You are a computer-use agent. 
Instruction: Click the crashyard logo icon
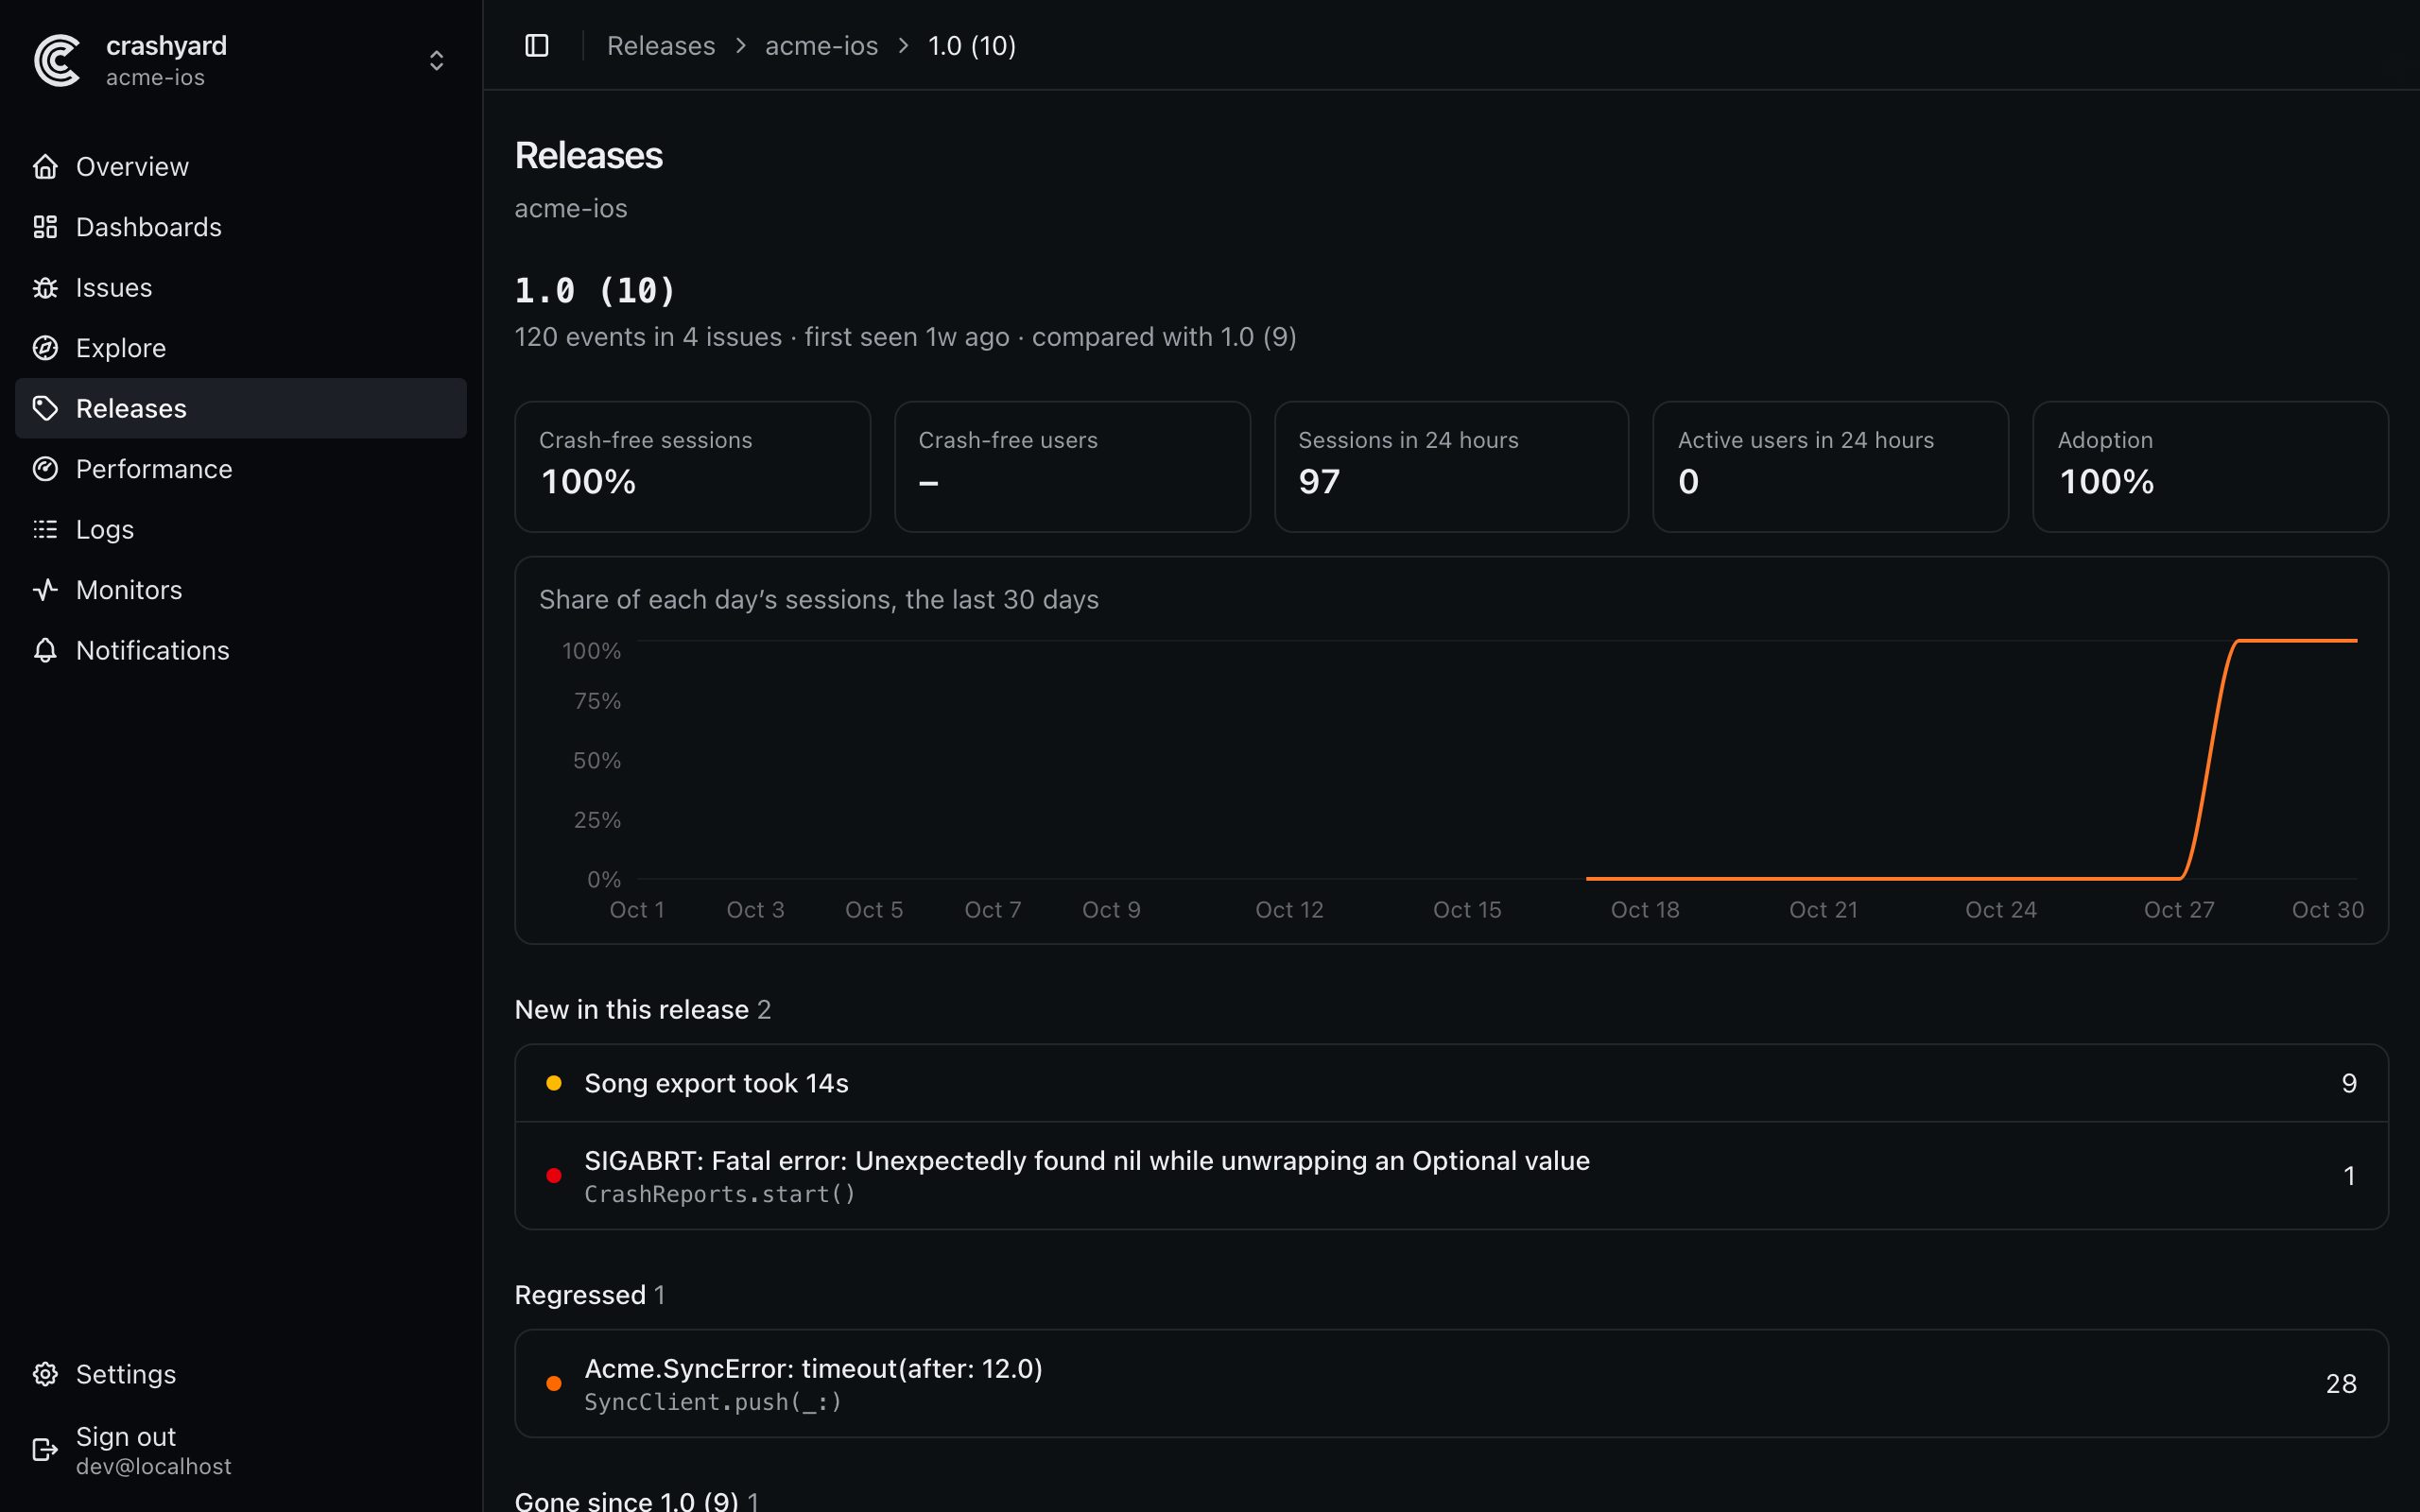tap(57, 60)
